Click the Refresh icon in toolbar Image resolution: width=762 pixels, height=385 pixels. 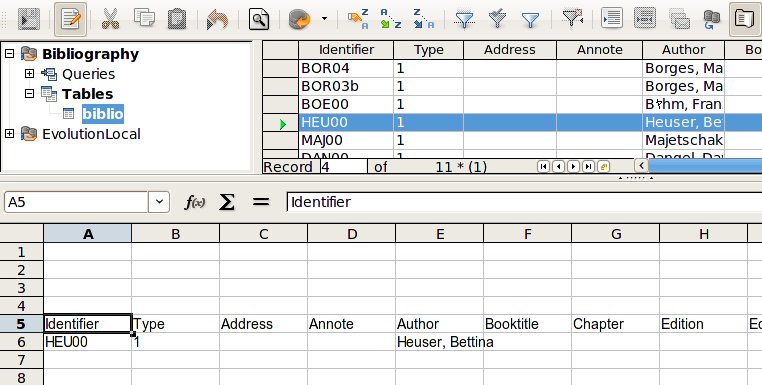pyautogui.click(x=300, y=19)
